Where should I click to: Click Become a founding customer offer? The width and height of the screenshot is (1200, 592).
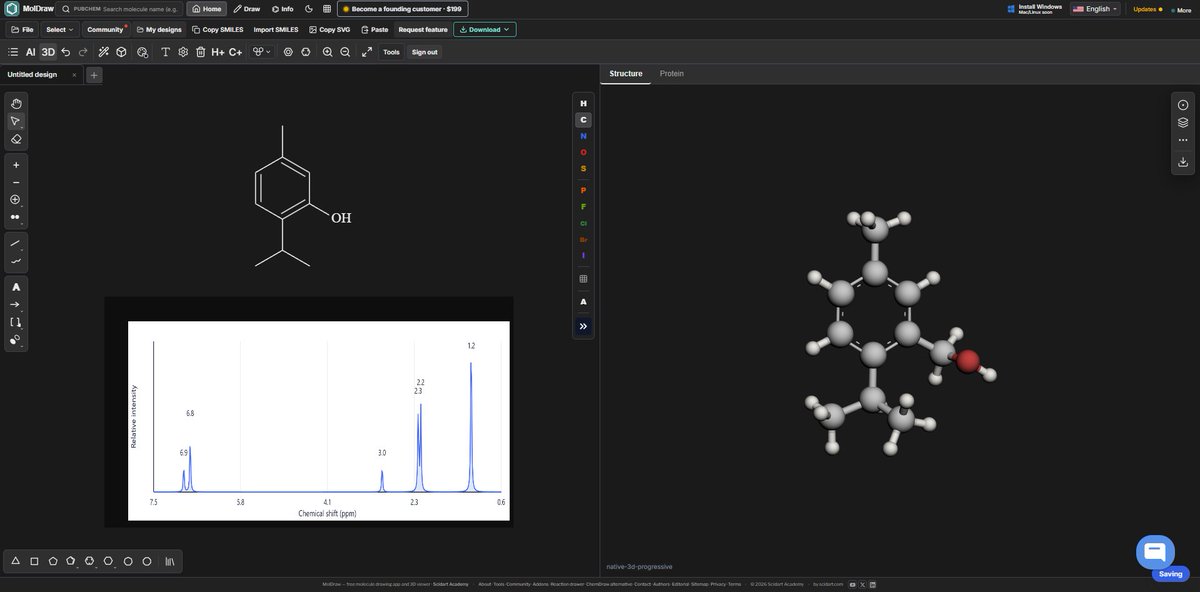point(402,9)
